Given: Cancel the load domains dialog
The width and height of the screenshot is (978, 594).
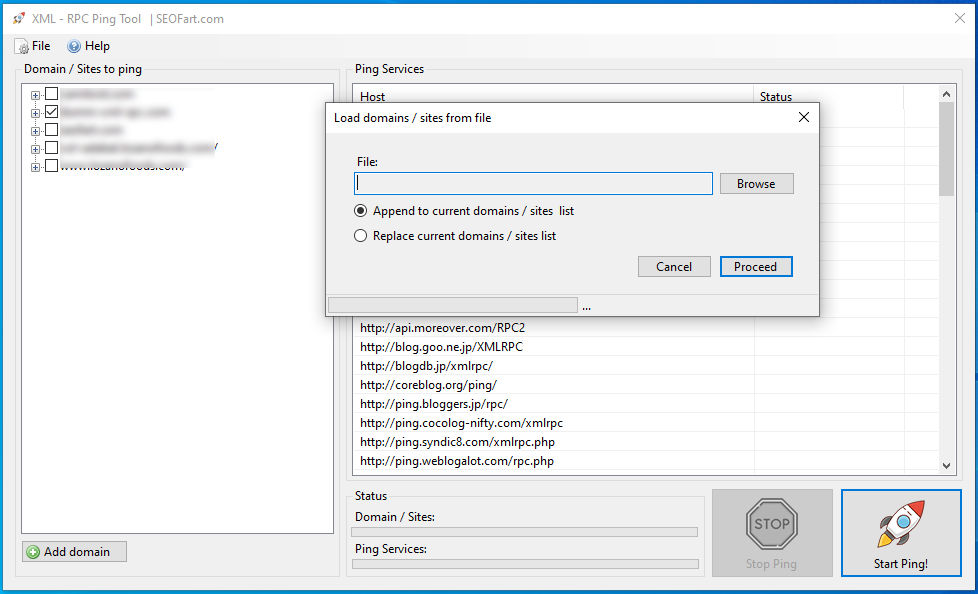Looking at the screenshot, I should click(674, 267).
